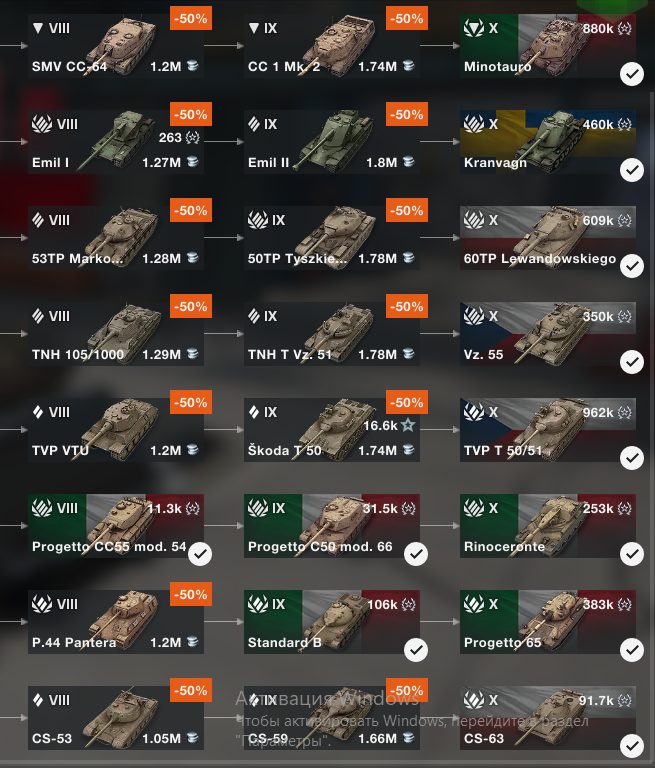The width and height of the screenshot is (655, 768).
Task: Click the 50TP Tyszkie... tank name label
Action: pyautogui.click(x=297, y=259)
